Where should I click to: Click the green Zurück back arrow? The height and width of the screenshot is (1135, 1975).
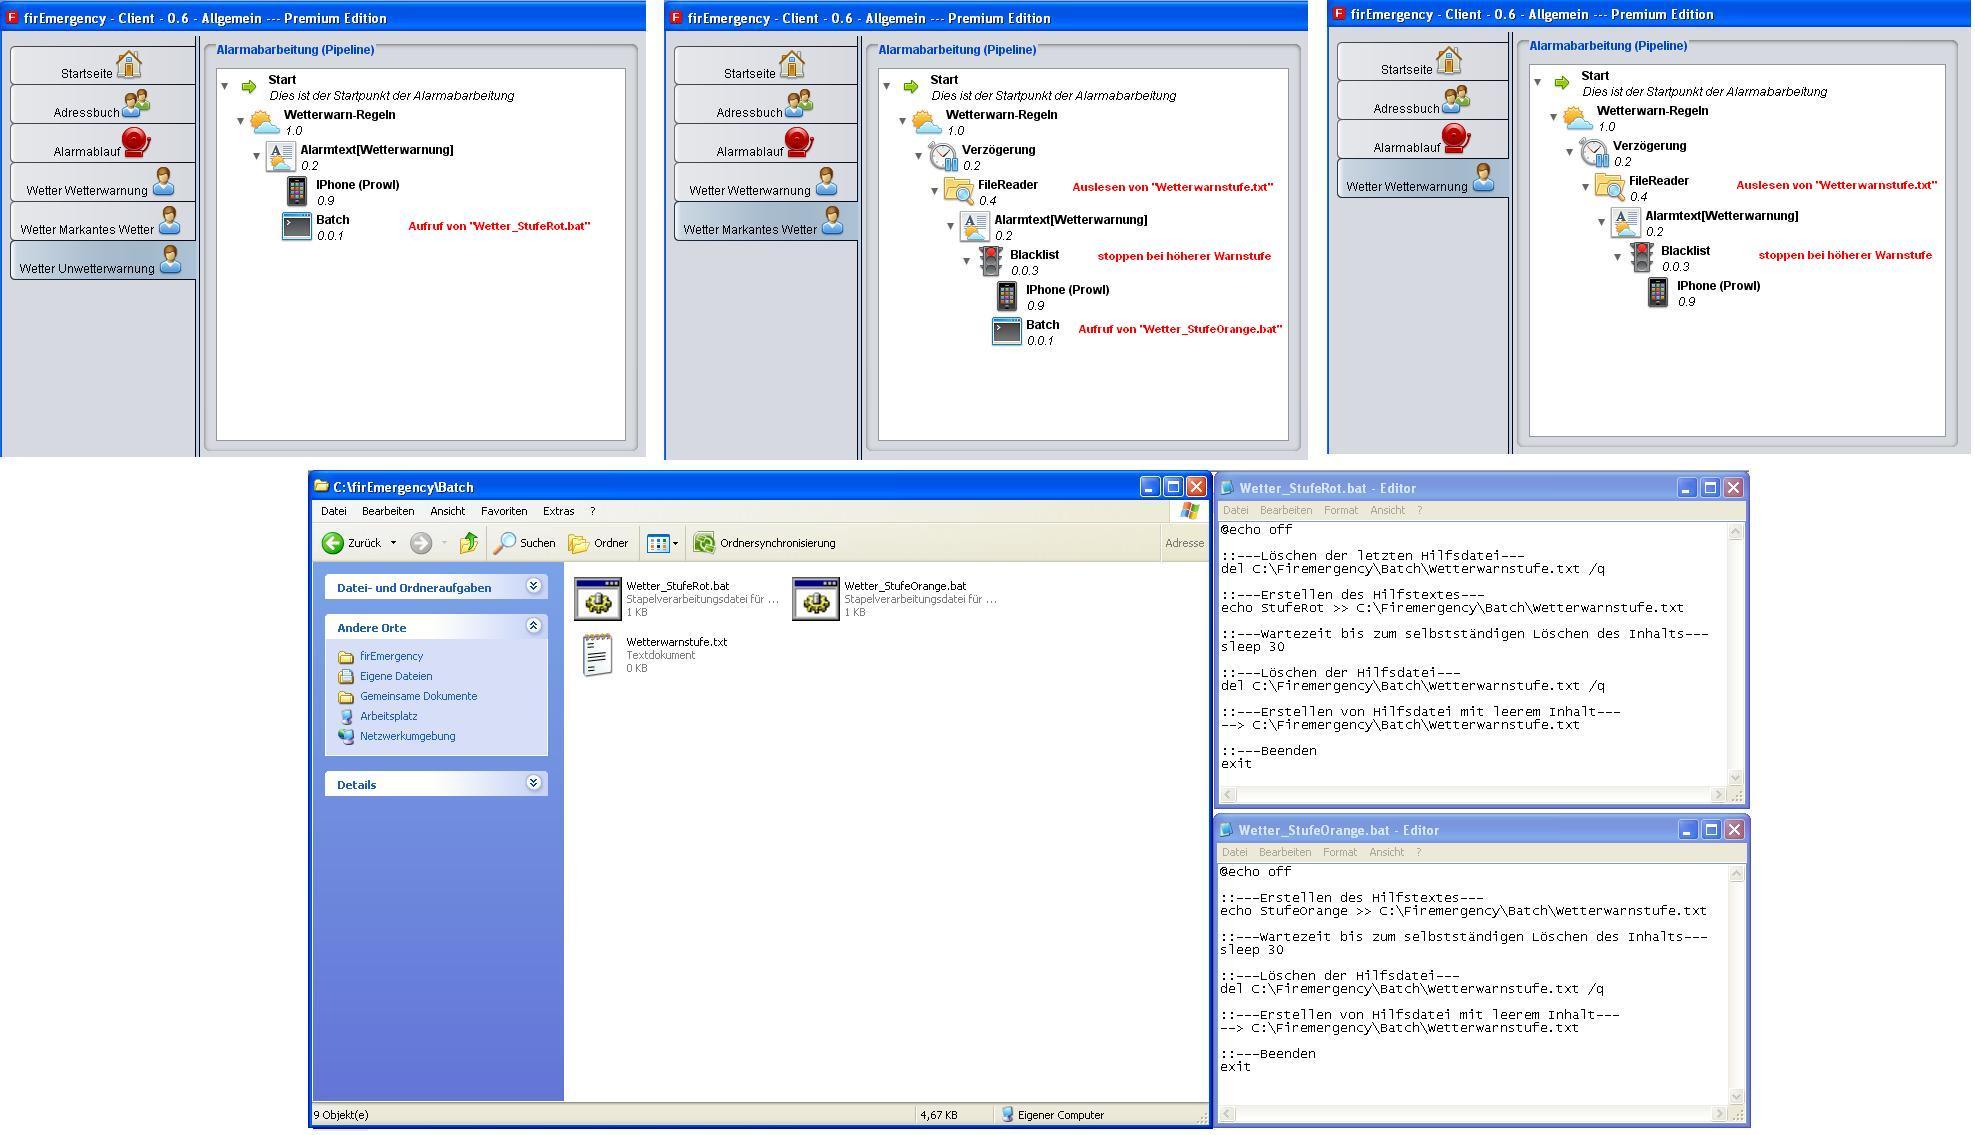pyautogui.click(x=333, y=543)
